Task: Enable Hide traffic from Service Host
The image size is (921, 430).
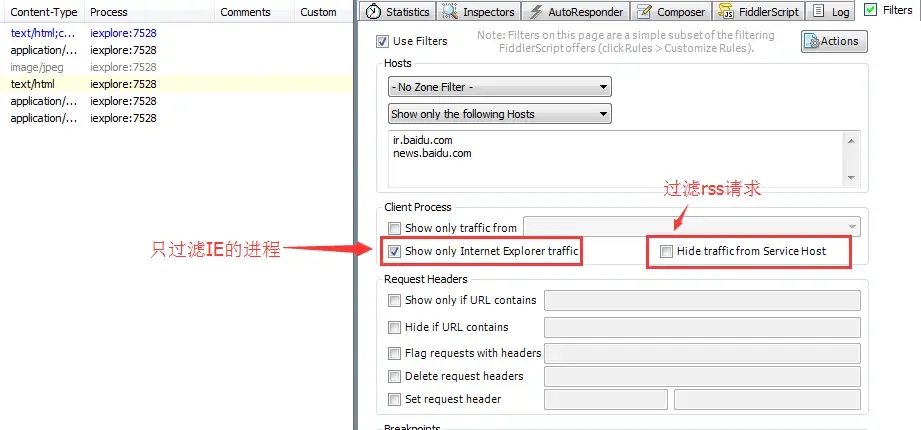Action: tap(666, 251)
